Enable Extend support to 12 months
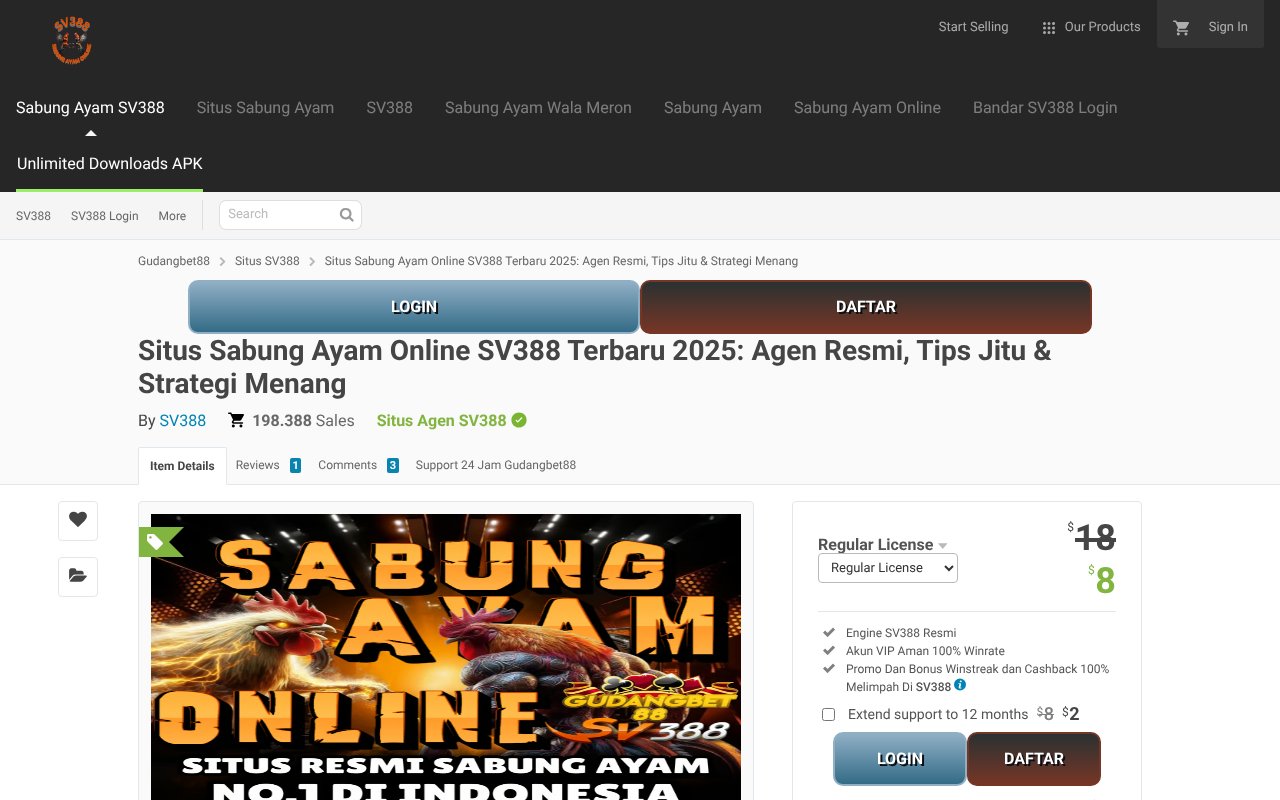This screenshot has height=800, width=1280. pos(828,714)
